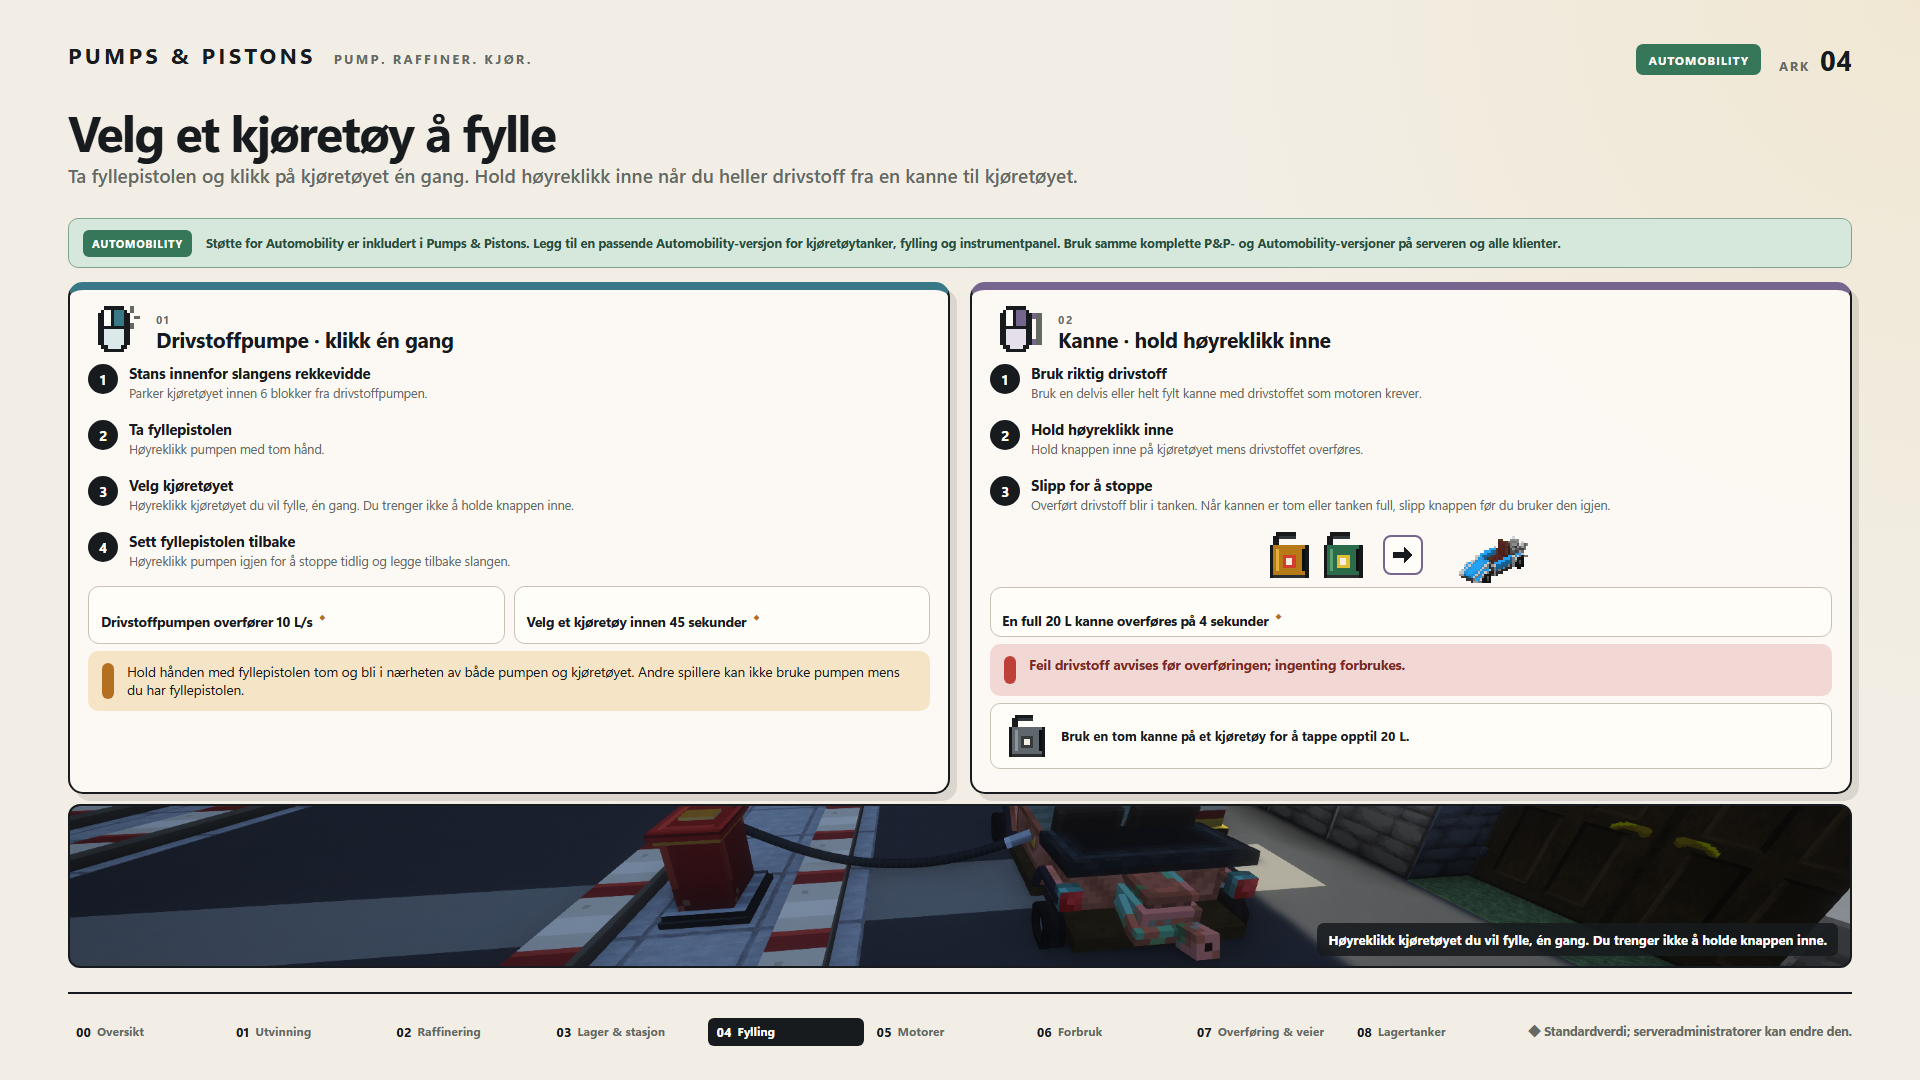Click the blue race car icon
Viewport: 1920px width, 1080px height.
point(1494,559)
